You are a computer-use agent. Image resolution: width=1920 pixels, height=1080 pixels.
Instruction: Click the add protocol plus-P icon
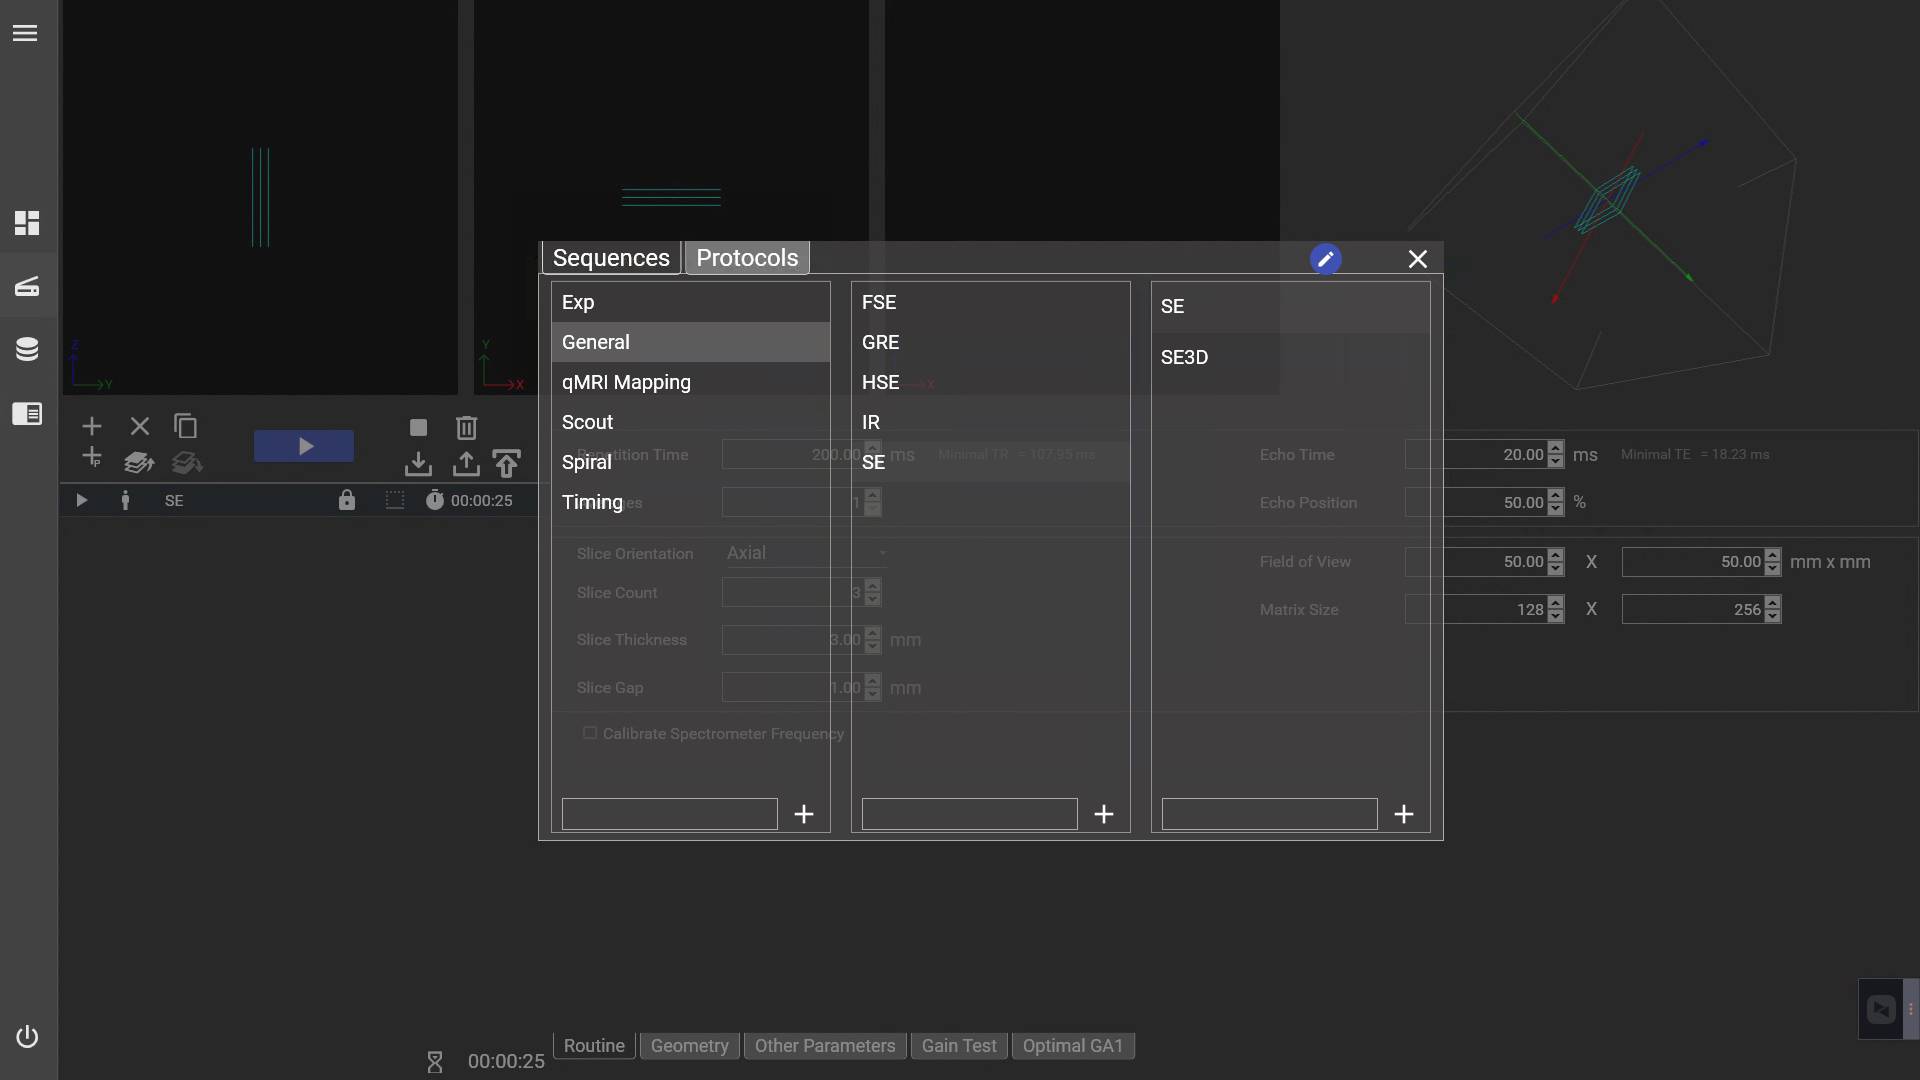tap(92, 458)
